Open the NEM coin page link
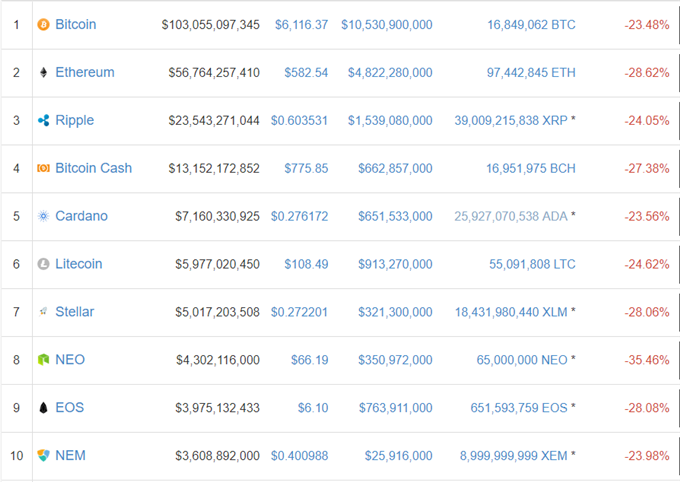 71,455
